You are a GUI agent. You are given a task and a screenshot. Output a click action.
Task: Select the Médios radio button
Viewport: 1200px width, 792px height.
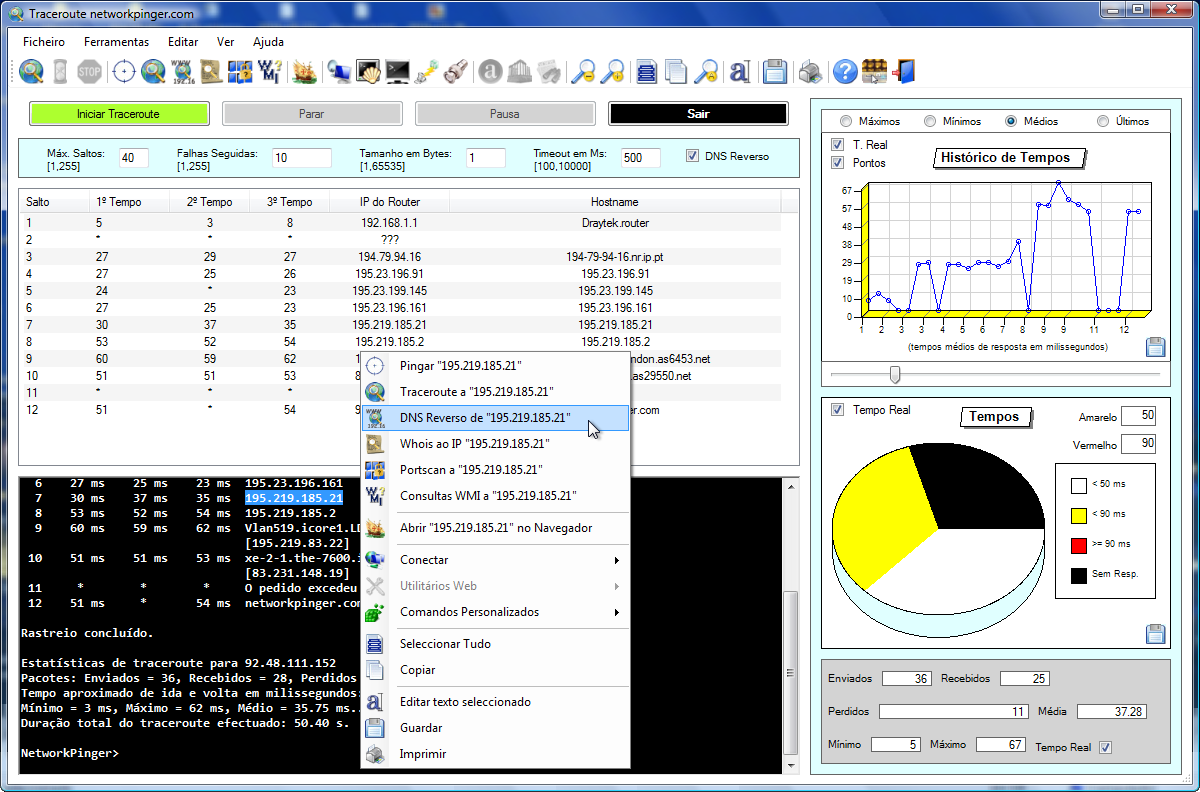pyautogui.click(x=1011, y=121)
